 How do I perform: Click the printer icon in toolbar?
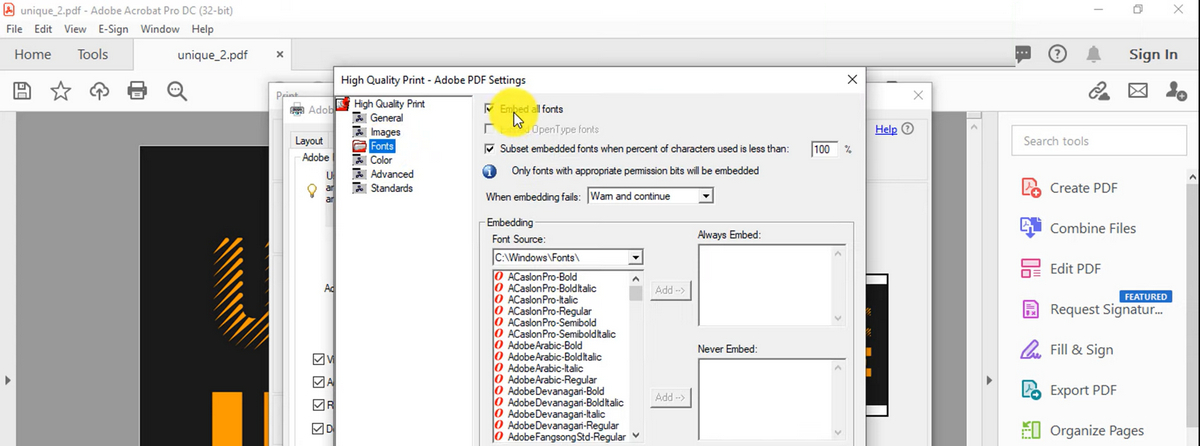pyautogui.click(x=138, y=91)
